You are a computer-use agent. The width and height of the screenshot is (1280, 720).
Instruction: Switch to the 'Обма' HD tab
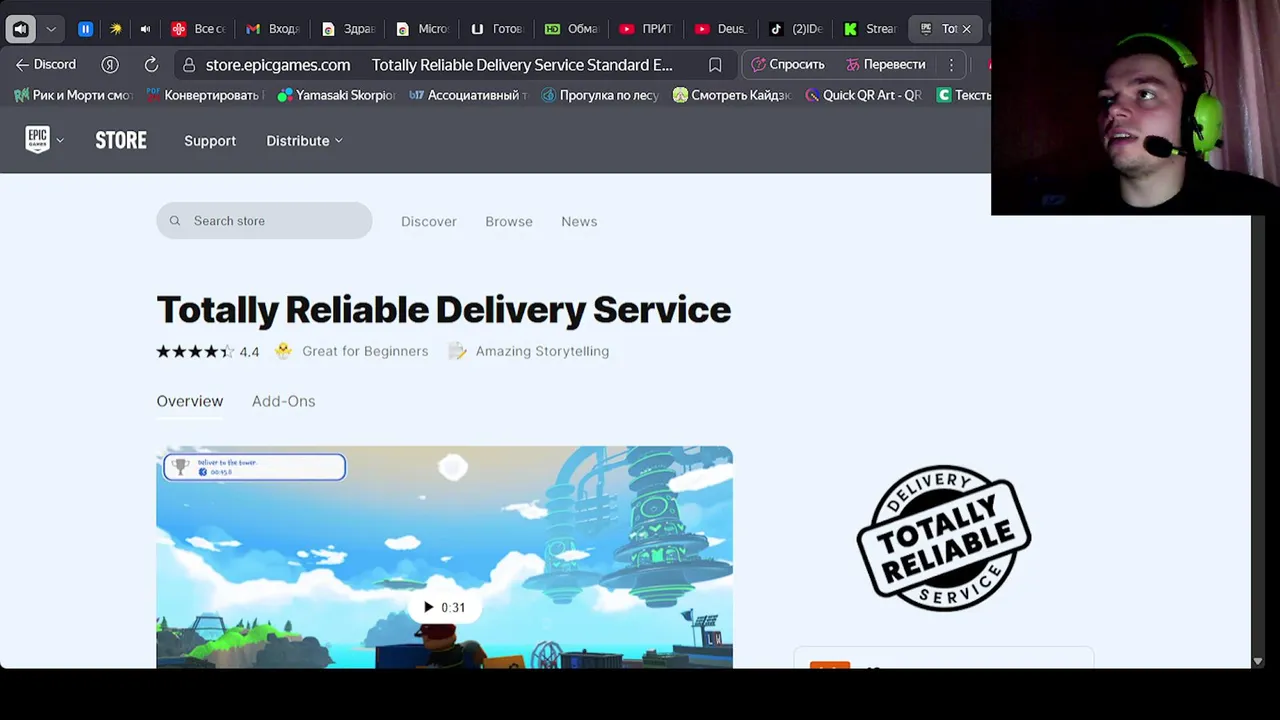point(572,29)
